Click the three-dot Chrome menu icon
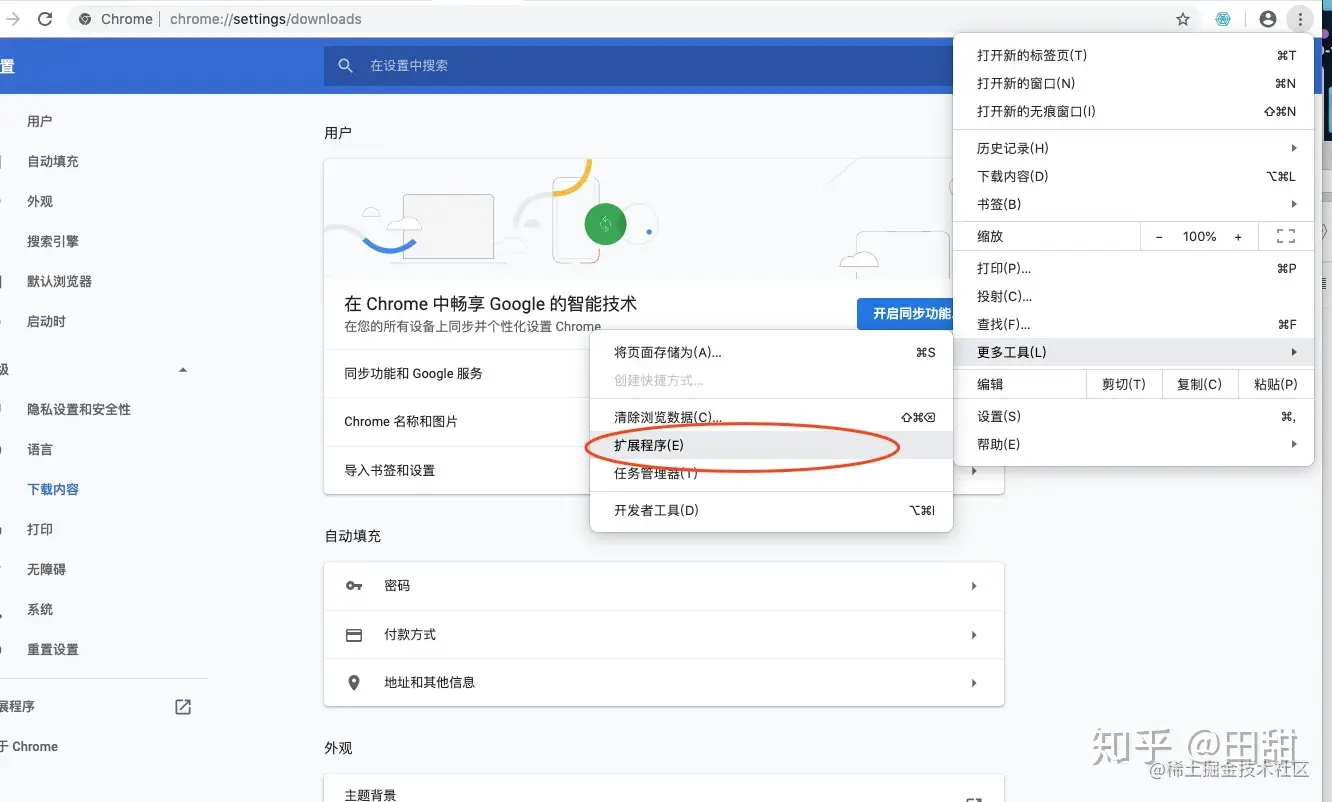Image resolution: width=1332 pixels, height=802 pixels. click(1299, 19)
